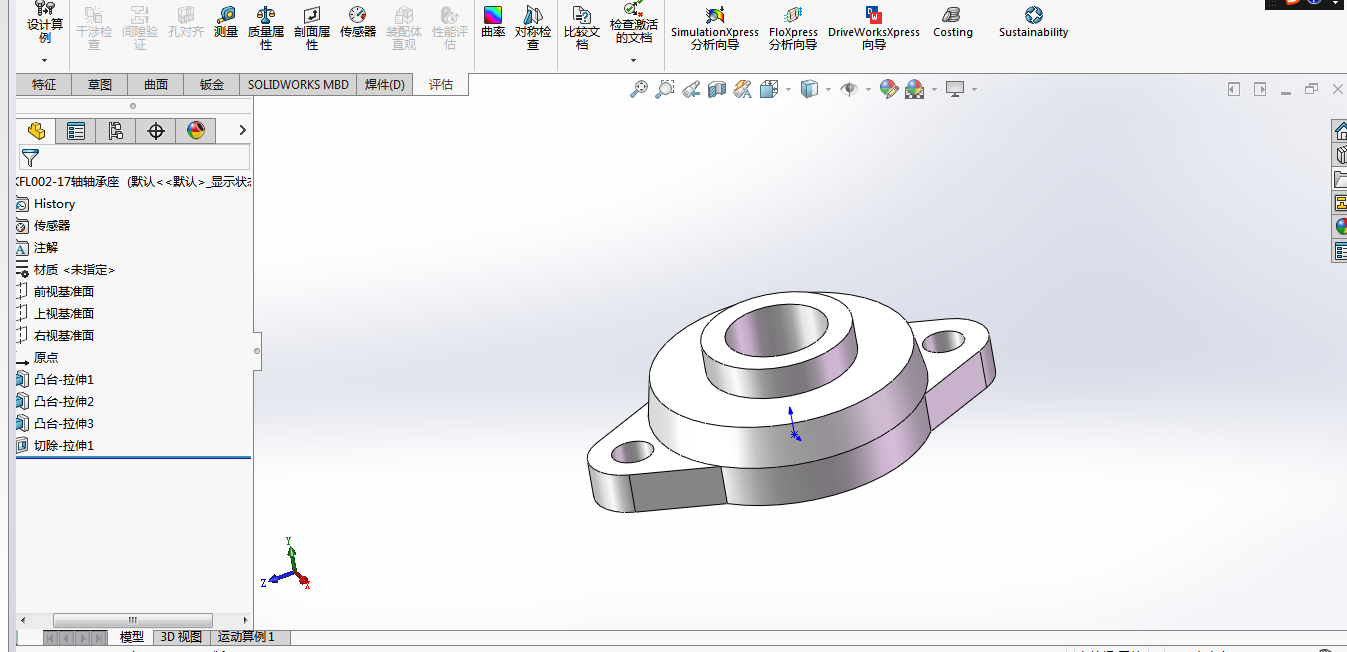Open the DisplayManager tab in side panel
This screenshot has height=652, width=1347.
pyautogui.click(x=196, y=131)
